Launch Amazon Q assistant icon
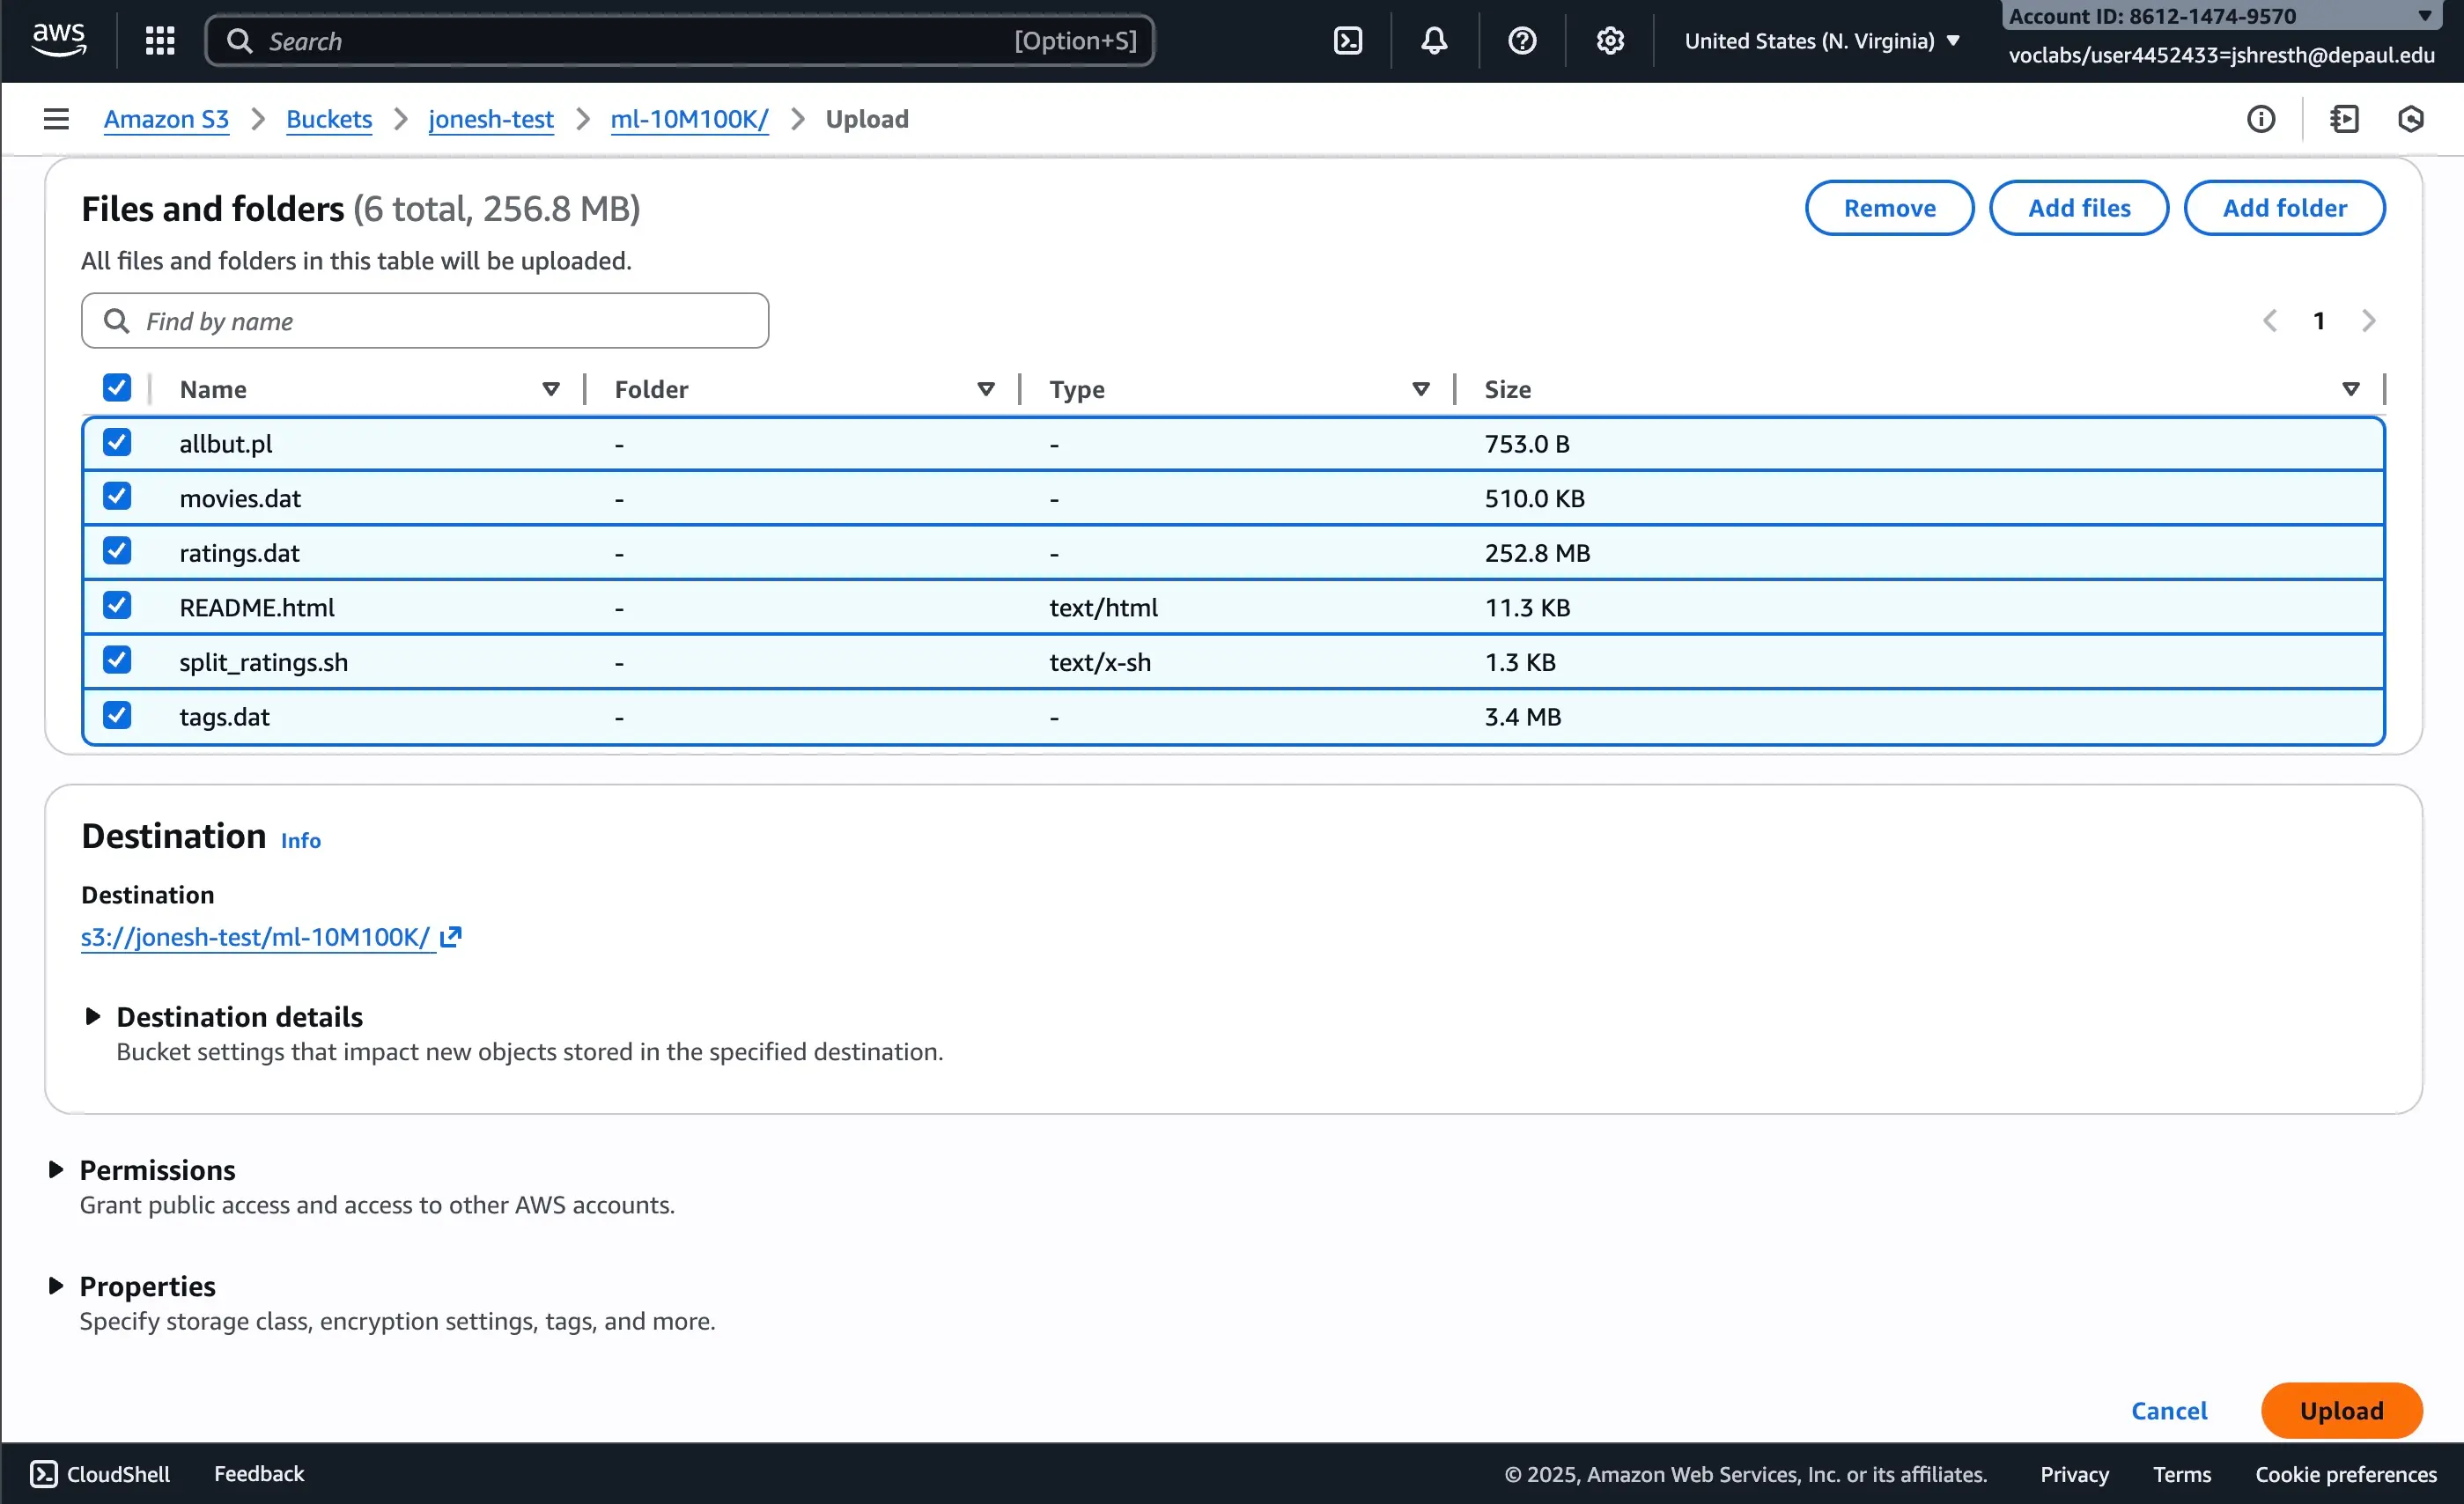2464x1504 pixels. [x=2410, y=118]
